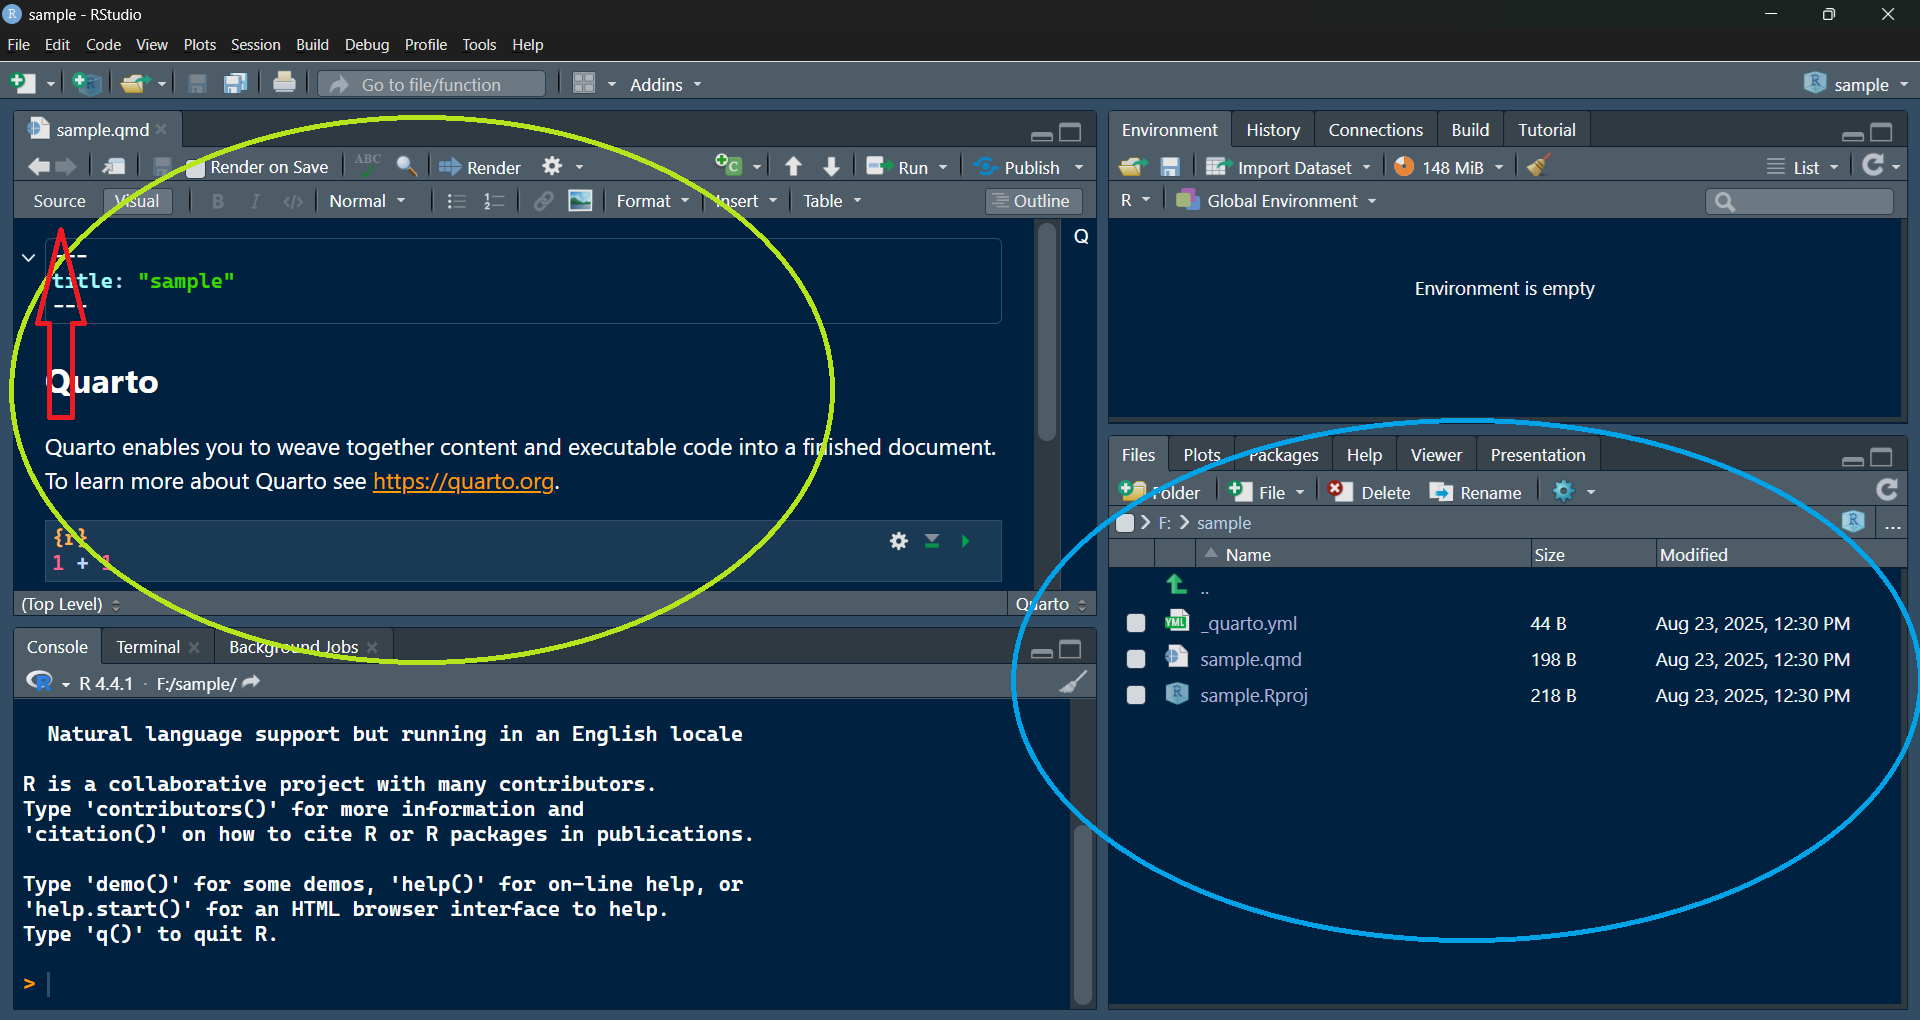Open the Import Dataset dropdown
This screenshot has width=1920, height=1020.
tap(1288, 167)
